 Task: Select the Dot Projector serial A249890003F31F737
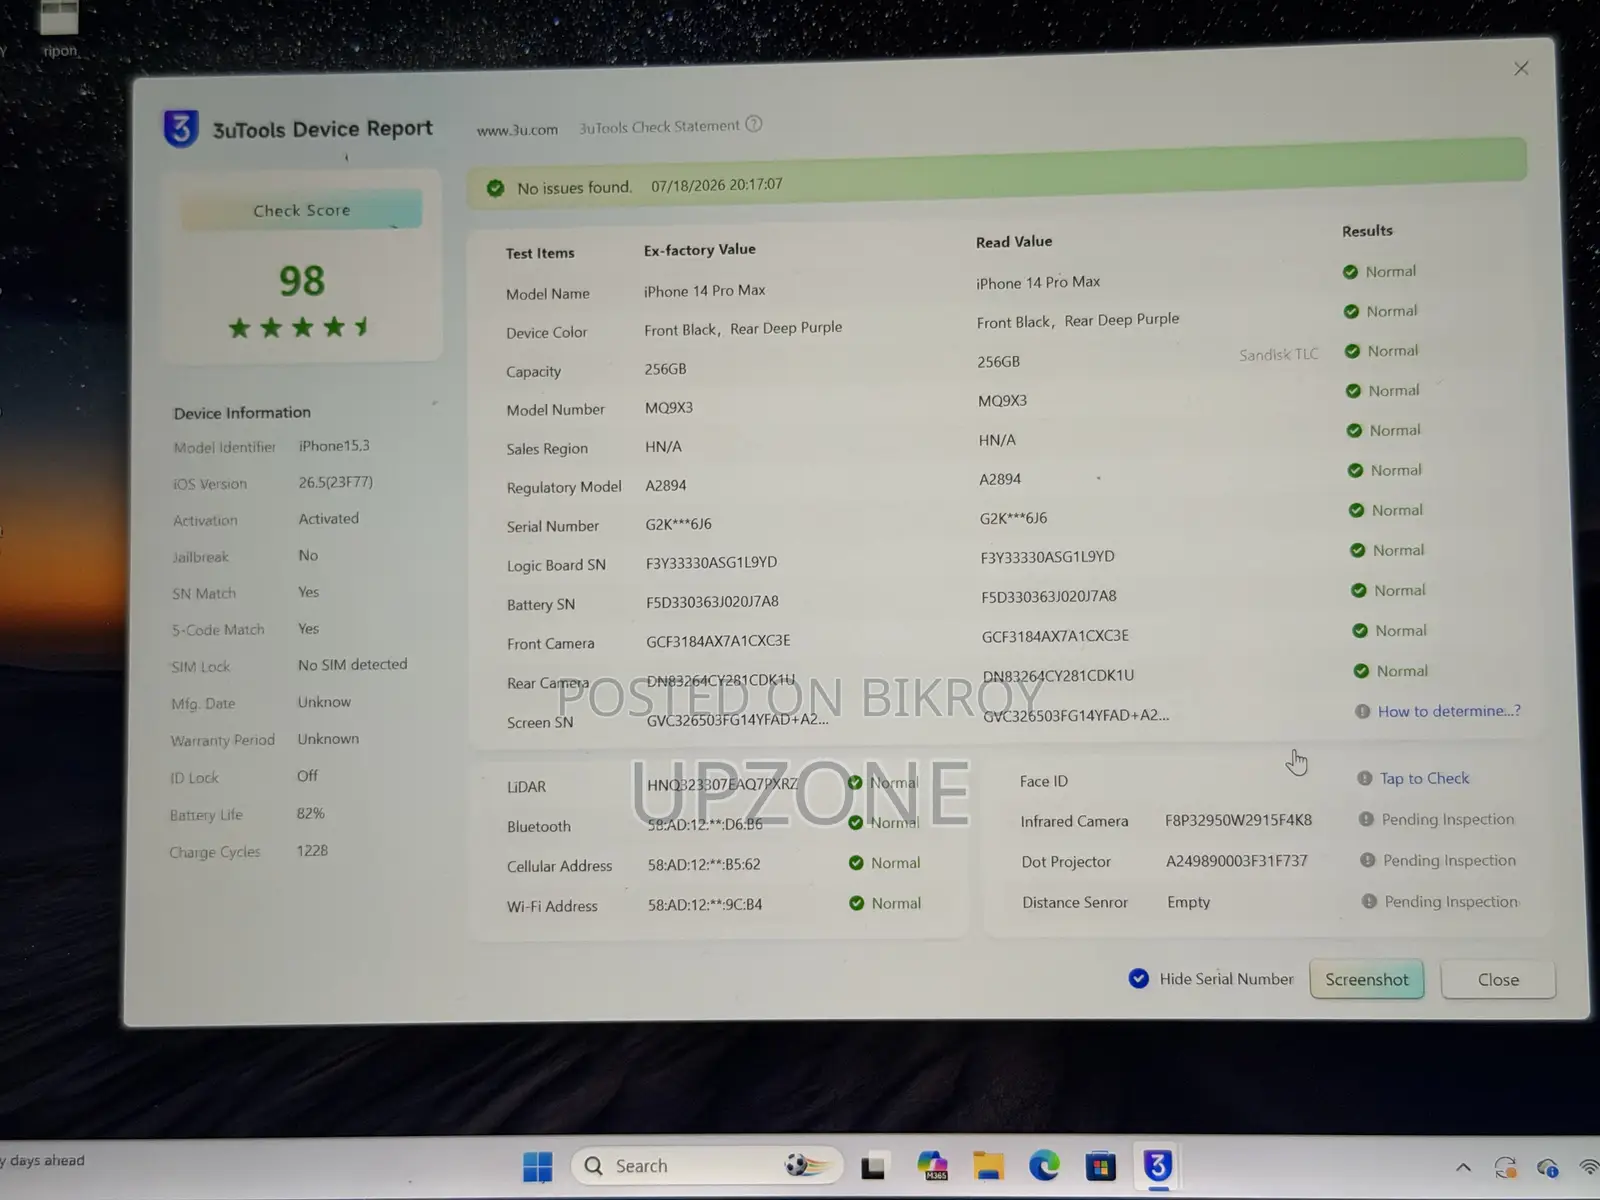click(1237, 861)
